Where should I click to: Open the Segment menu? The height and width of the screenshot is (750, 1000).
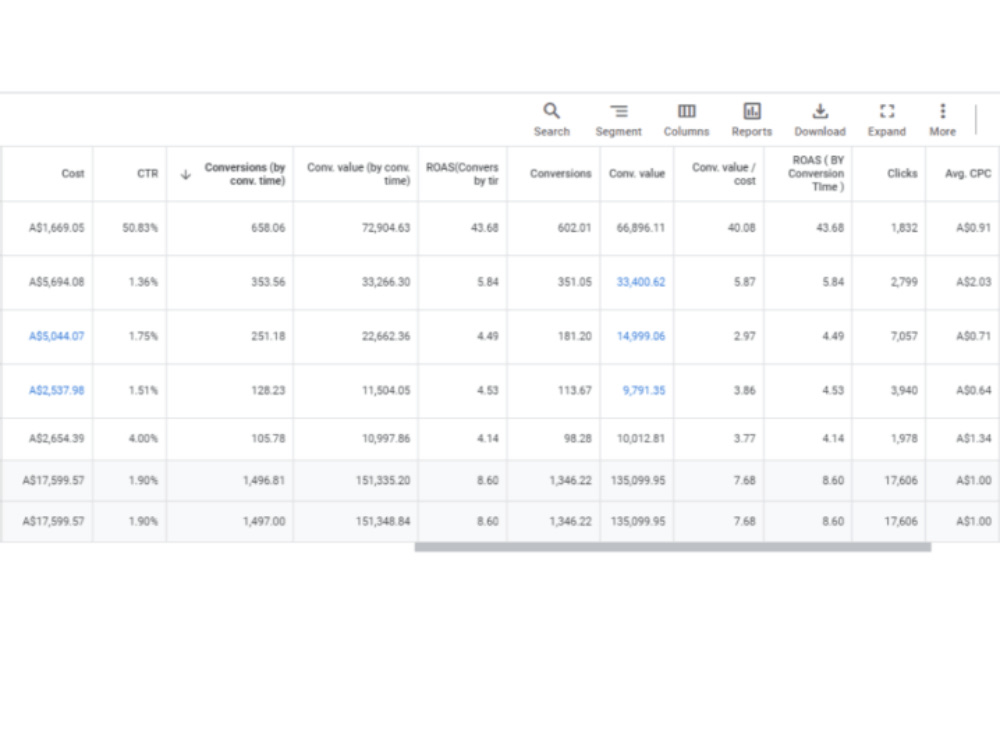pos(618,120)
